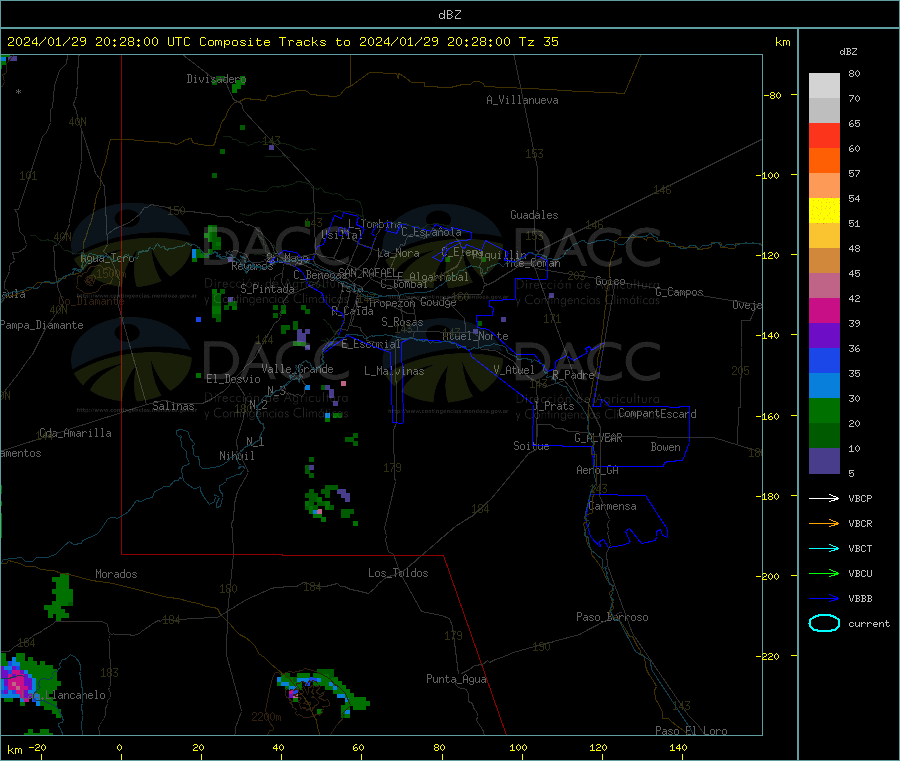Click the cyan VBCT arrow in legend
This screenshot has width=900, height=761.
pos(824,549)
